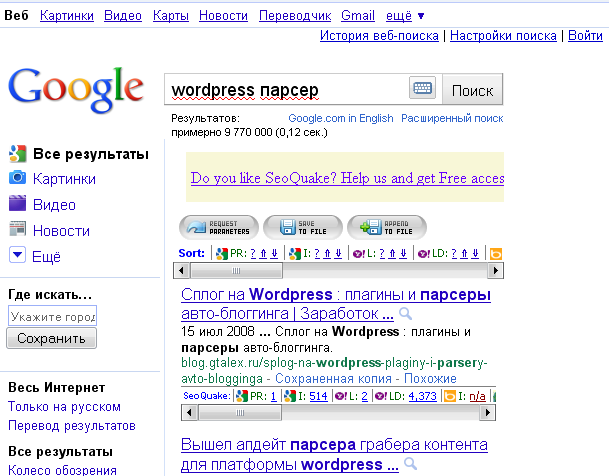Click the Сохранить button under location field

(x=51, y=338)
